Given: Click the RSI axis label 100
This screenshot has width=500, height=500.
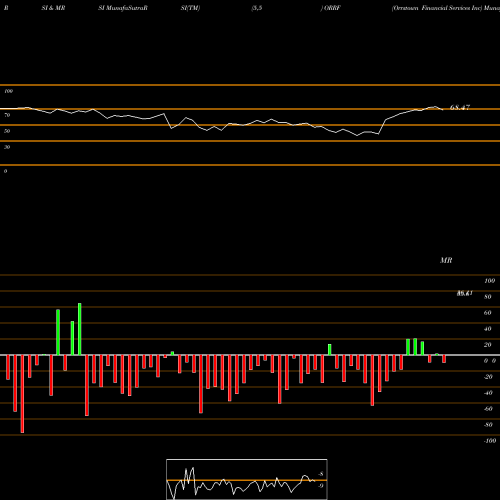Looking at the screenshot, I should (8, 91).
